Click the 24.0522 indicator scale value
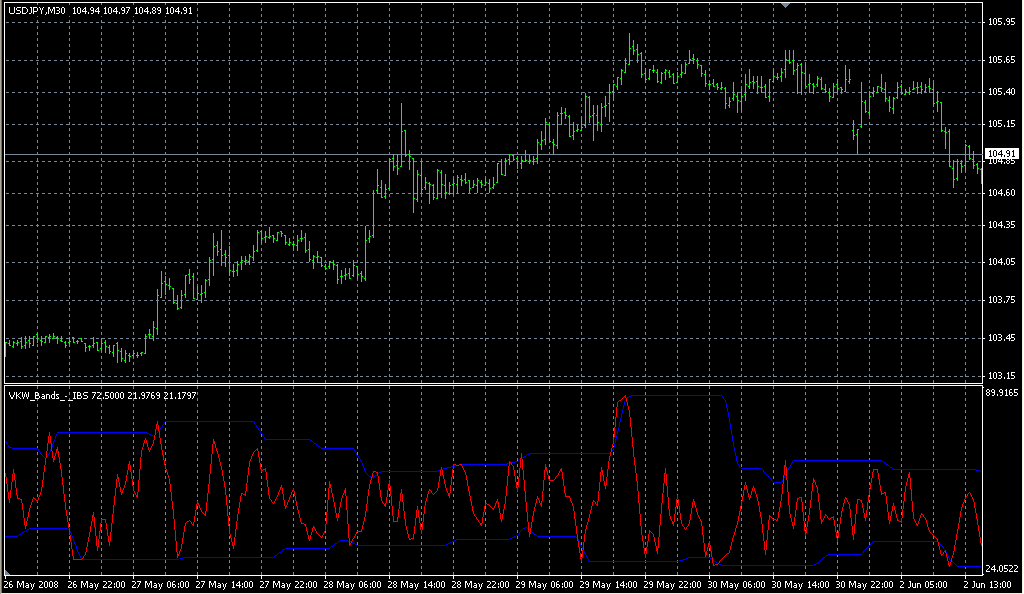This screenshot has width=1024, height=594. point(1003,567)
